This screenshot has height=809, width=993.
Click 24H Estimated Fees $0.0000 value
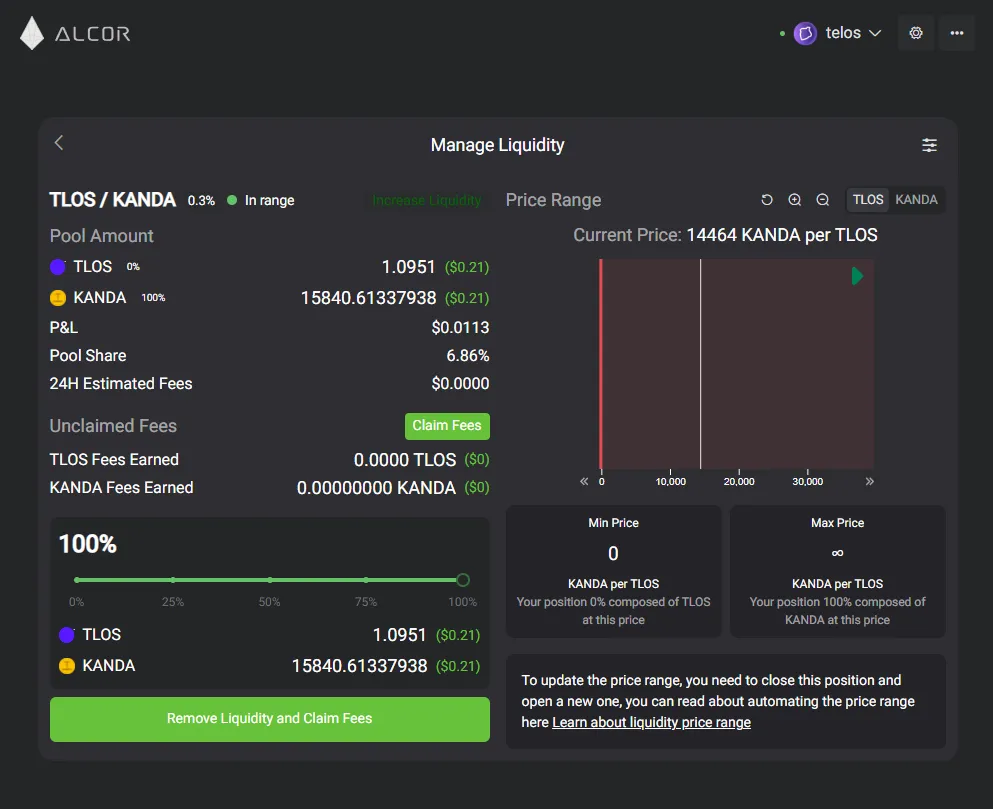coord(460,383)
